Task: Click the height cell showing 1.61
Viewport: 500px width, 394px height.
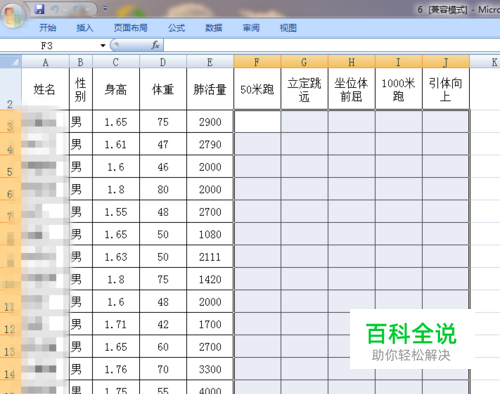Action: [x=116, y=144]
